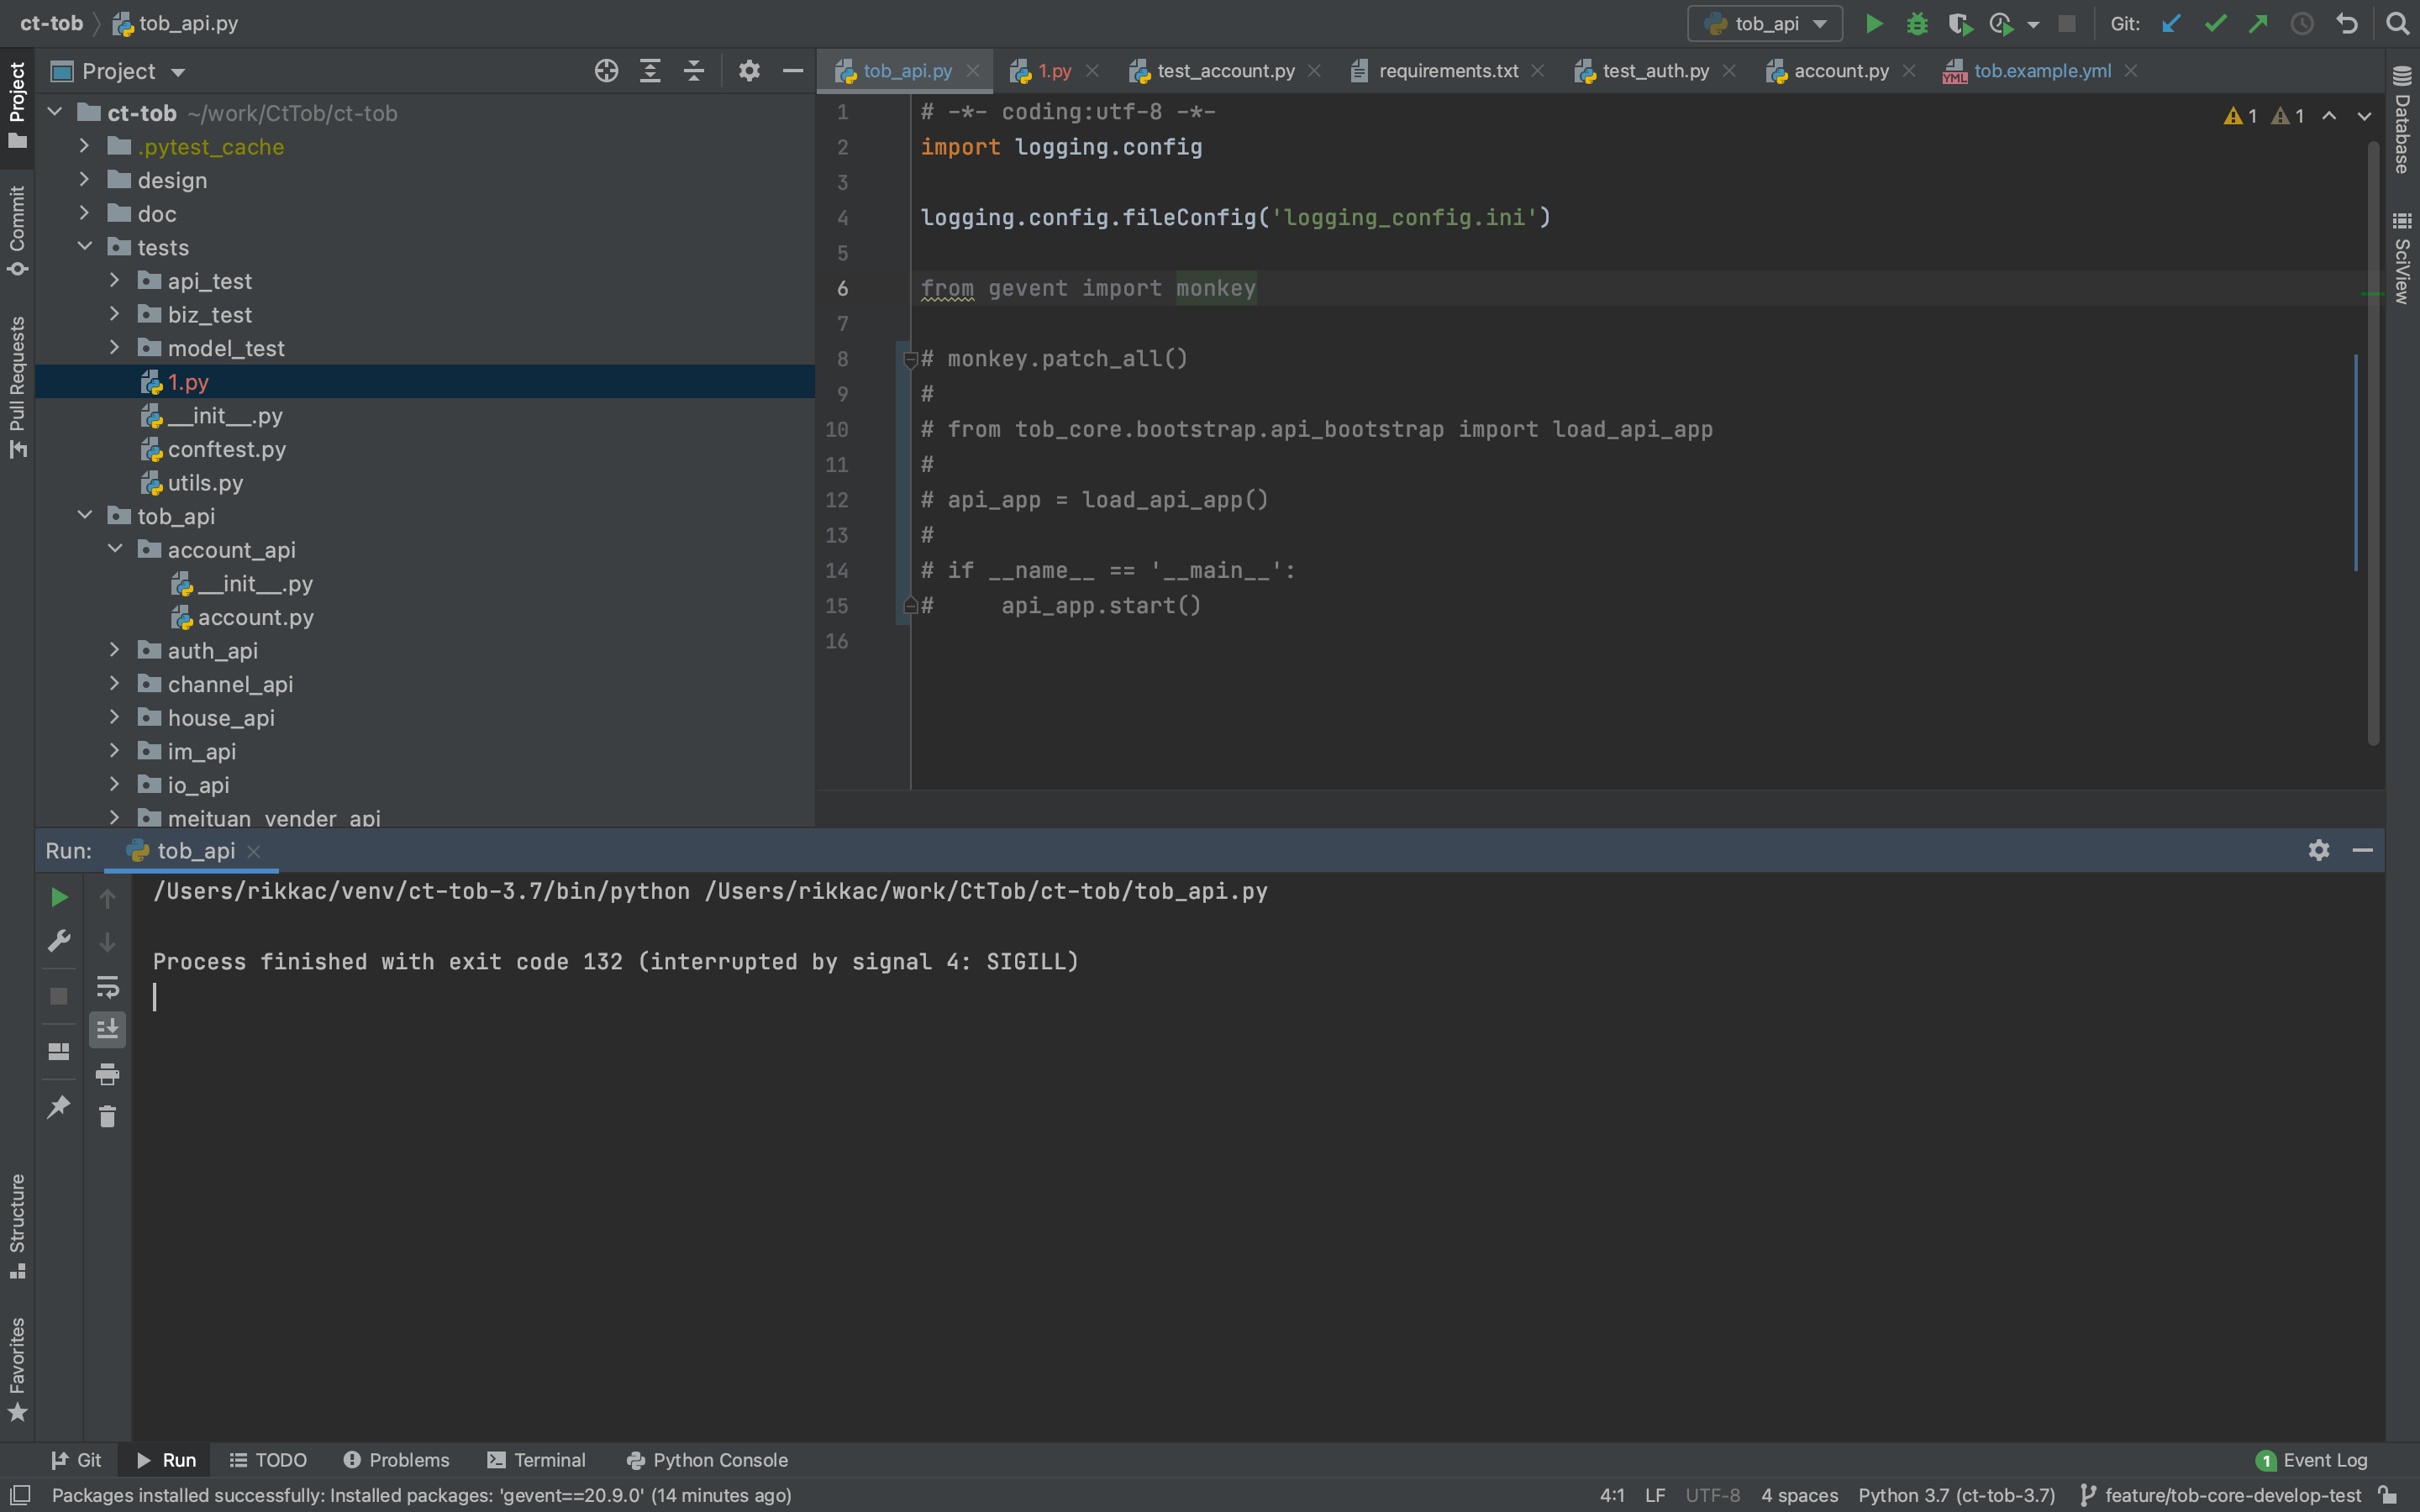
Task: Click the Git update project arrow
Action: coord(2171,24)
